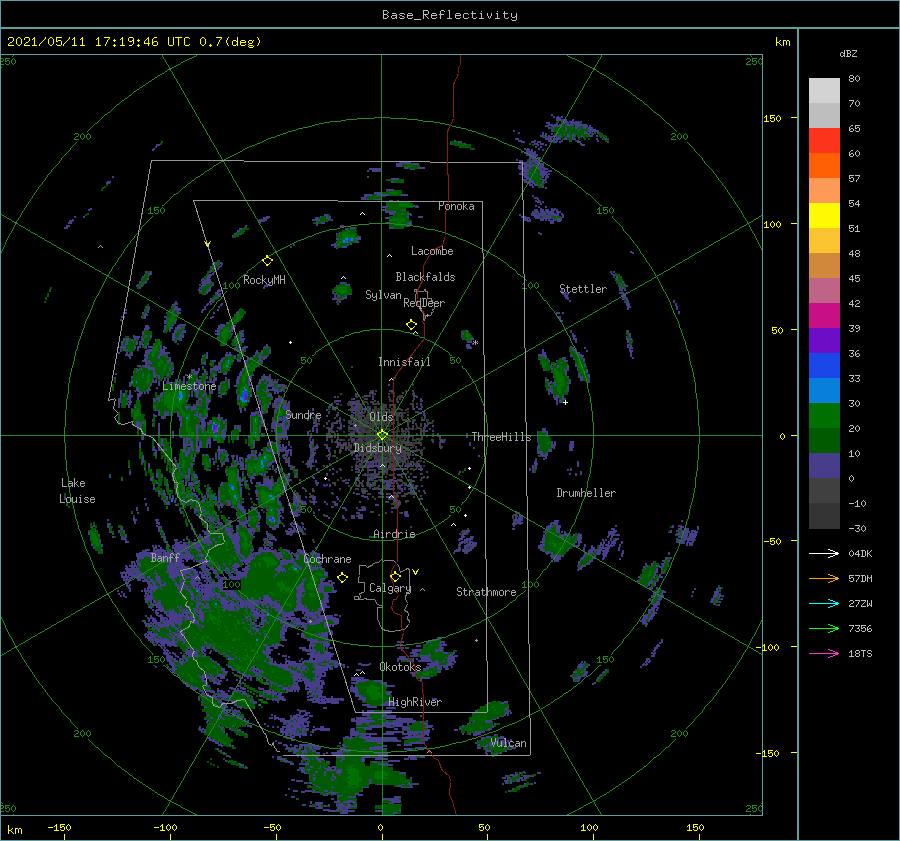Click the Lake Louise label

point(77,491)
